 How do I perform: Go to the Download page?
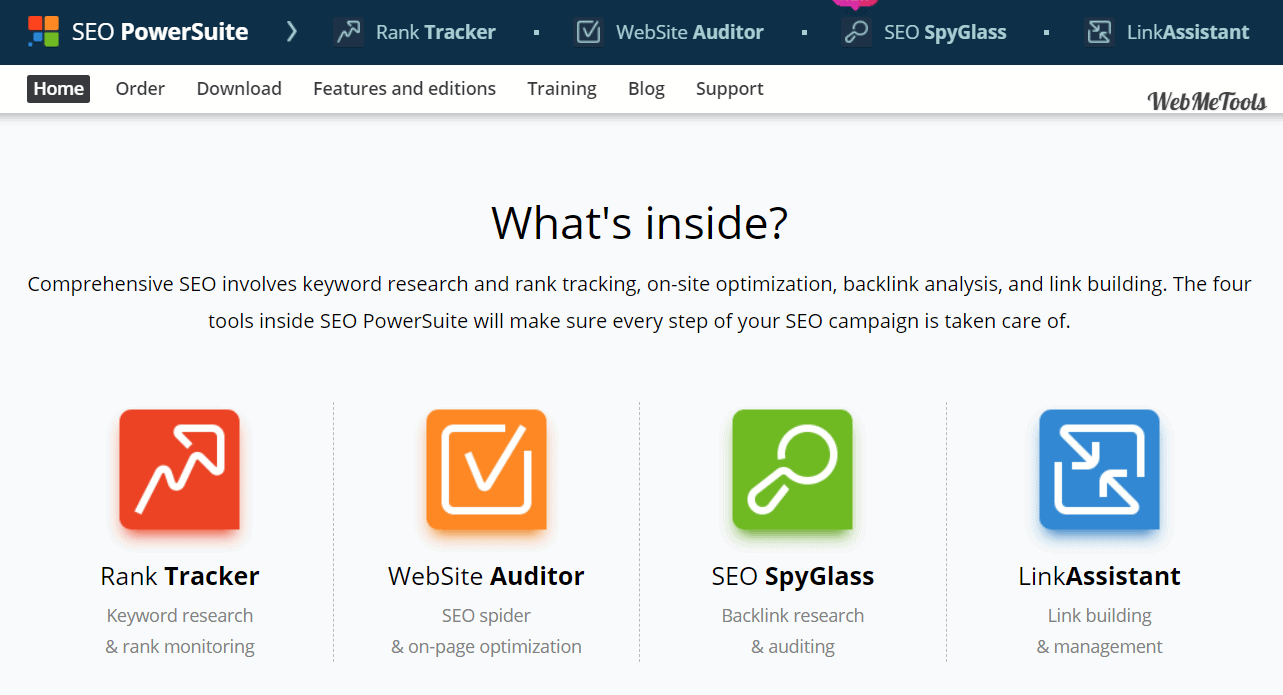coord(239,89)
